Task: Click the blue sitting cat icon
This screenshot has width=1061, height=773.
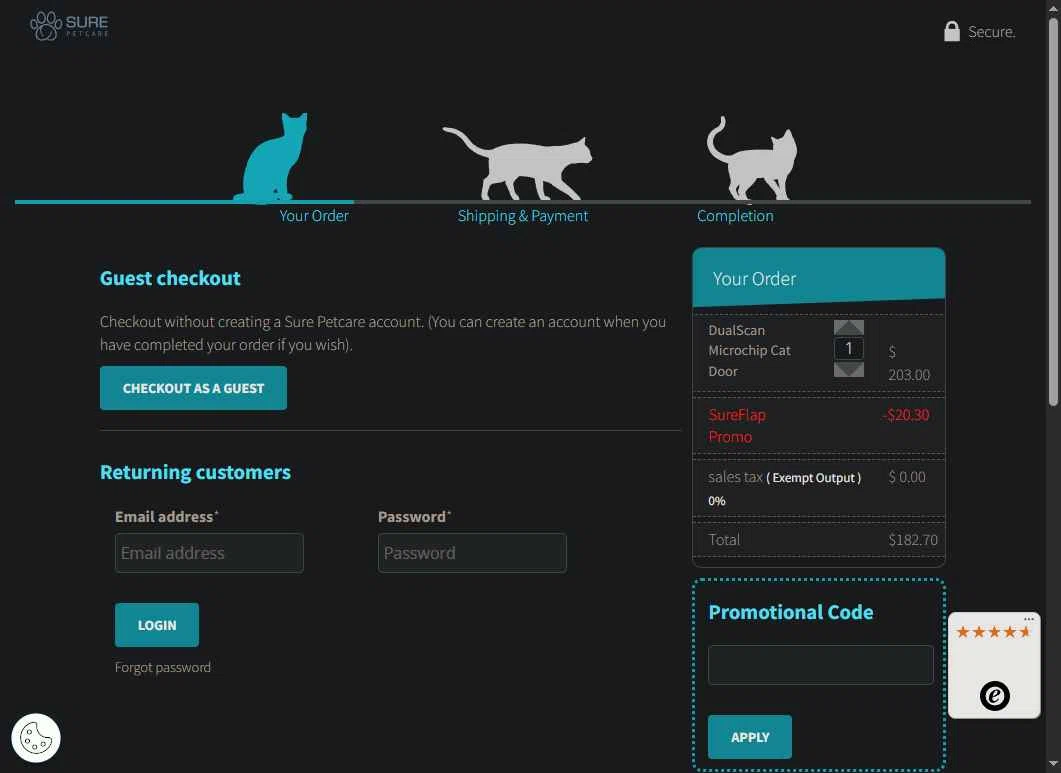Action: [x=271, y=157]
